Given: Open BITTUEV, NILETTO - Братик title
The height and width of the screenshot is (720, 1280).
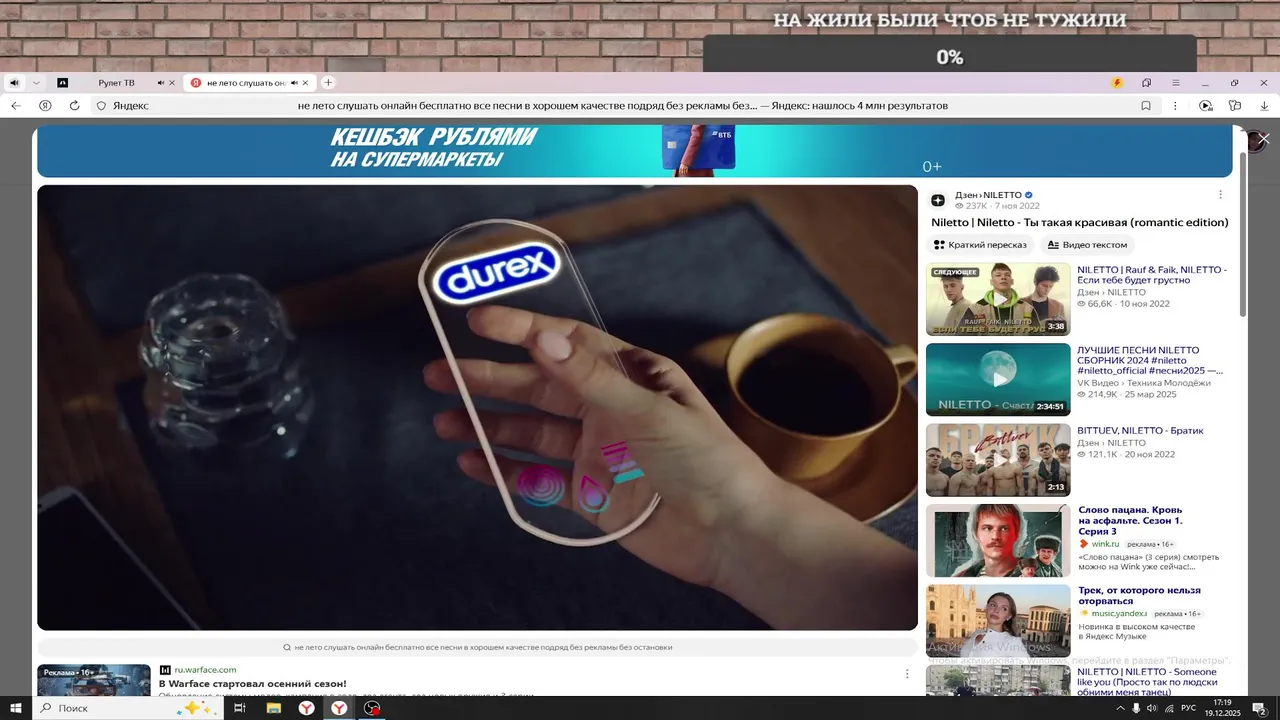Looking at the screenshot, I should point(1140,431).
